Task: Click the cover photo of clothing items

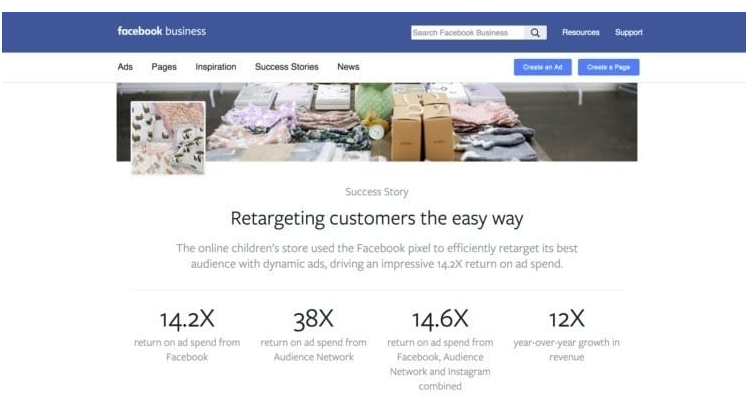Action: [x=419, y=122]
